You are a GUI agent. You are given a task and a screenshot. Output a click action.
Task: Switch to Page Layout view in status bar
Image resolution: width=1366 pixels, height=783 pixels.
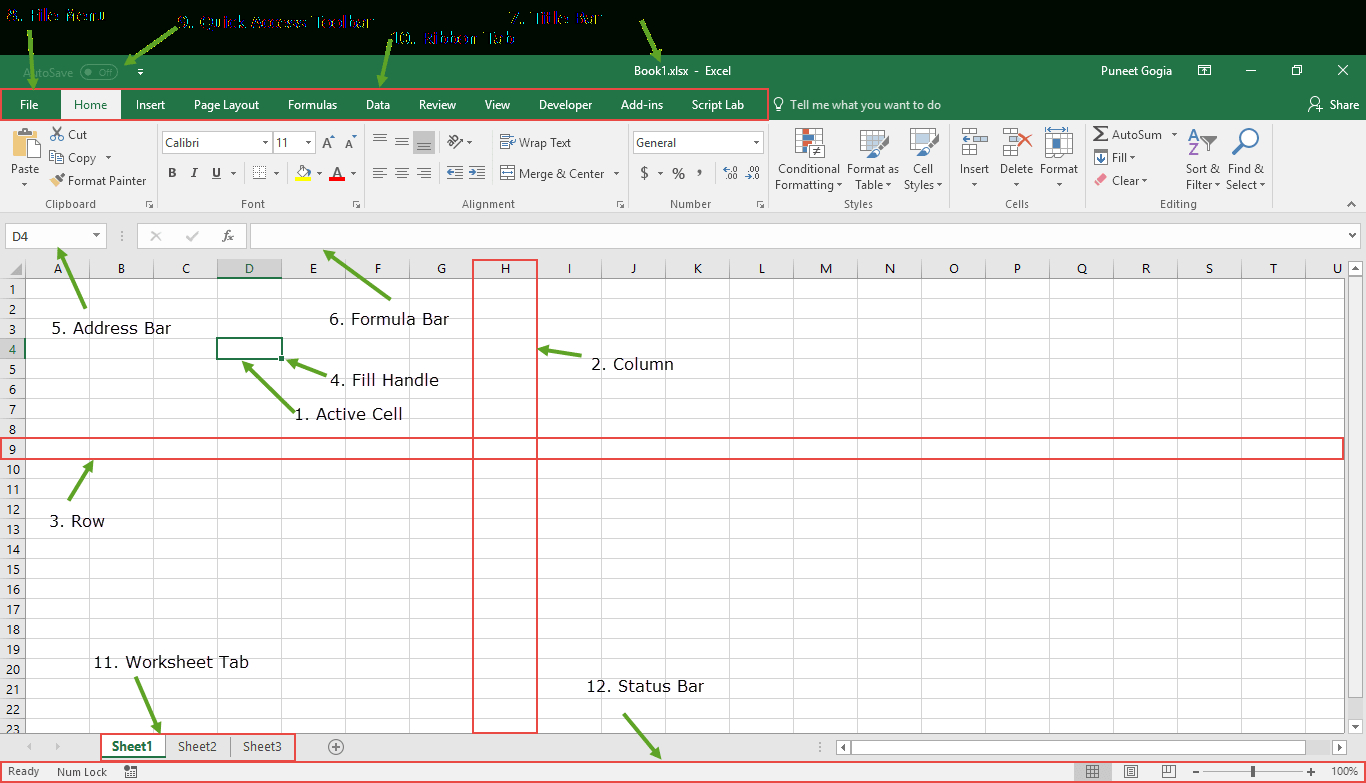point(1130,771)
